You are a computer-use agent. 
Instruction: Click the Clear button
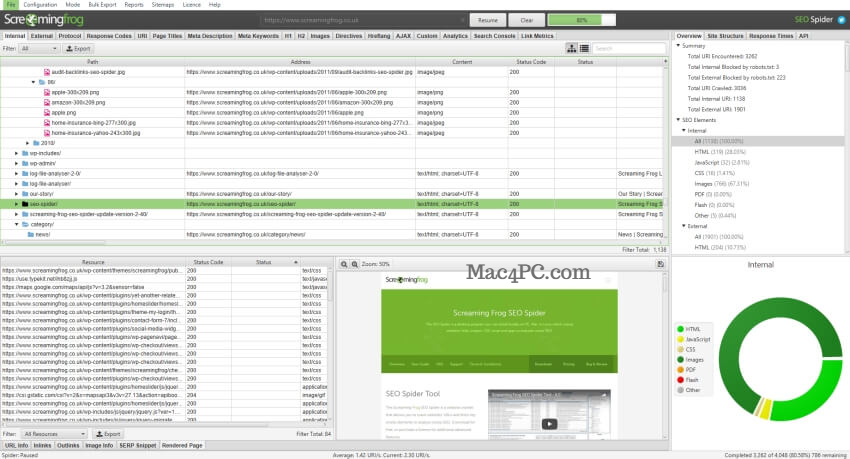[x=527, y=20]
